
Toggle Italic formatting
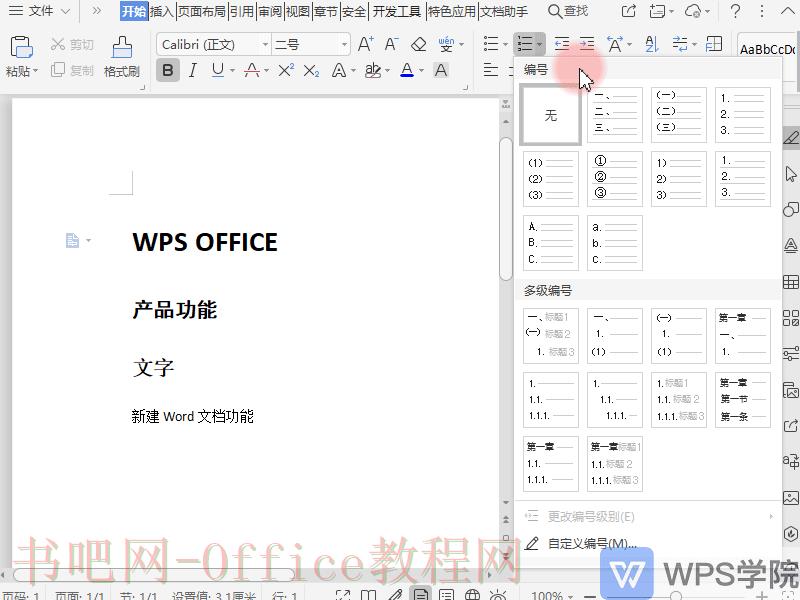pos(192,70)
